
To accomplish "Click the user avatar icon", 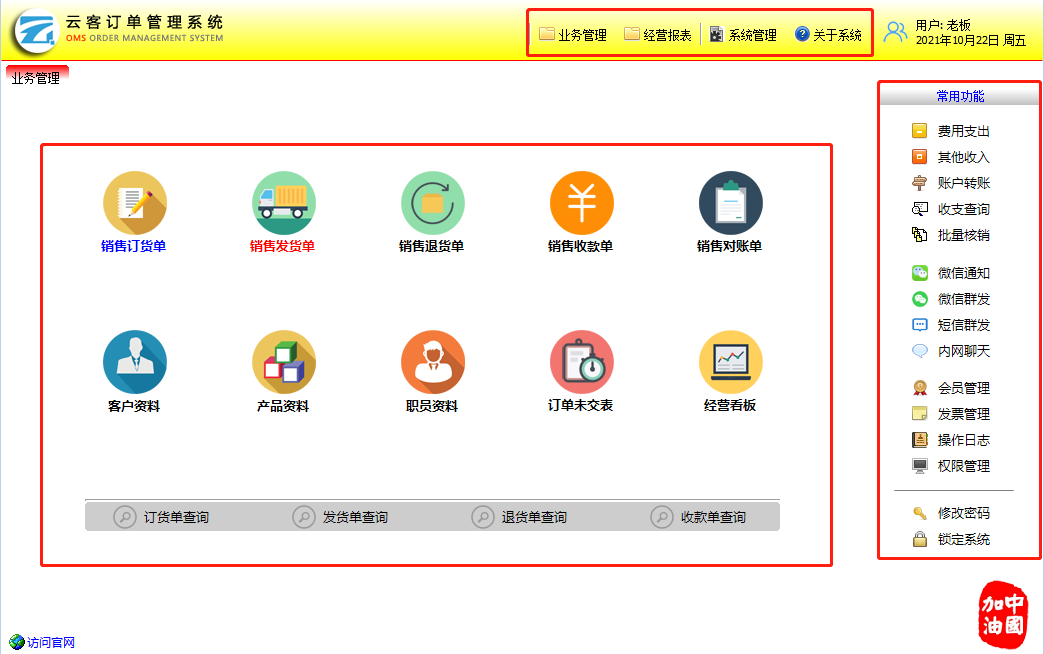I will coord(896,32).
